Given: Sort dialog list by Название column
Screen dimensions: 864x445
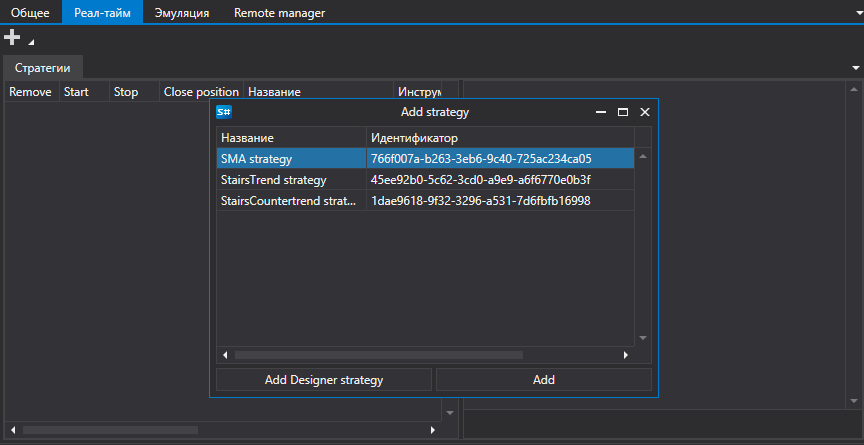Looking at the screenshot, I should click(291, 138).
